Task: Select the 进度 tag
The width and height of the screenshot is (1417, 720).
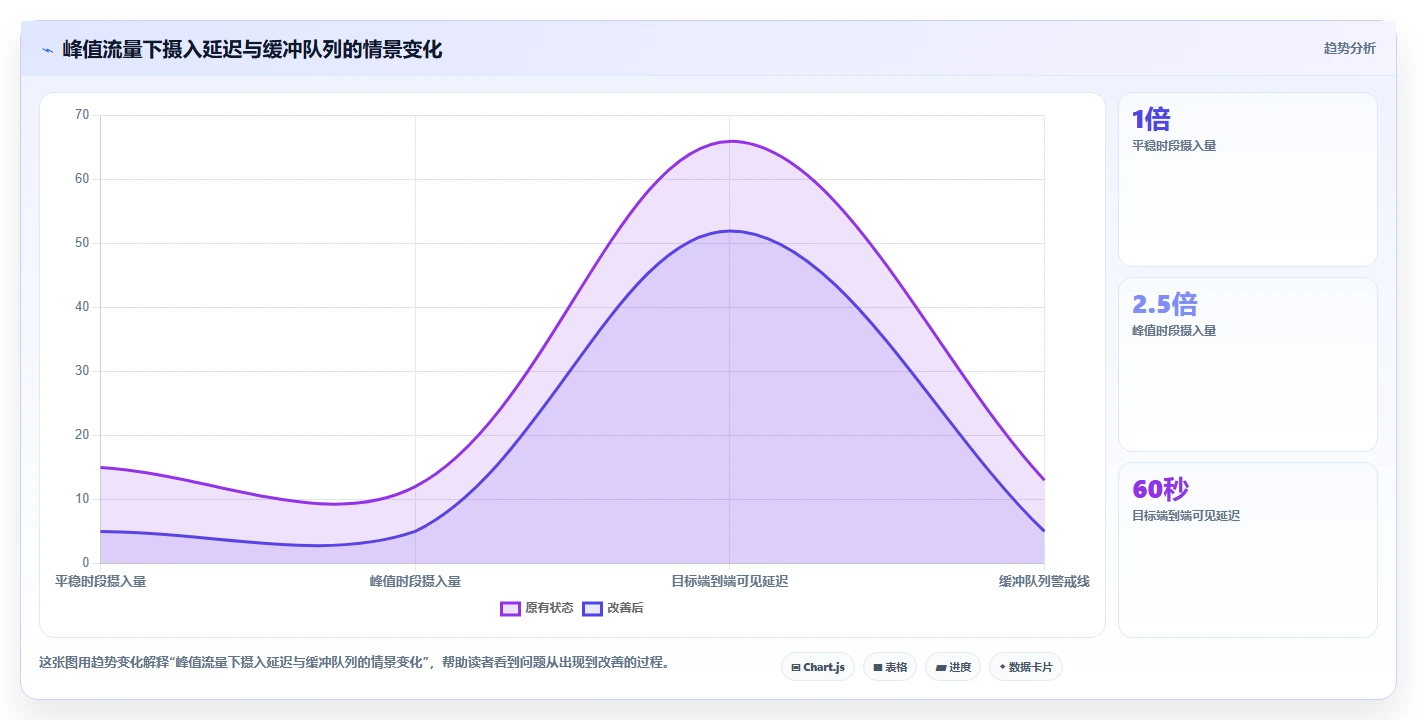Action: click(x=952, y=667)
